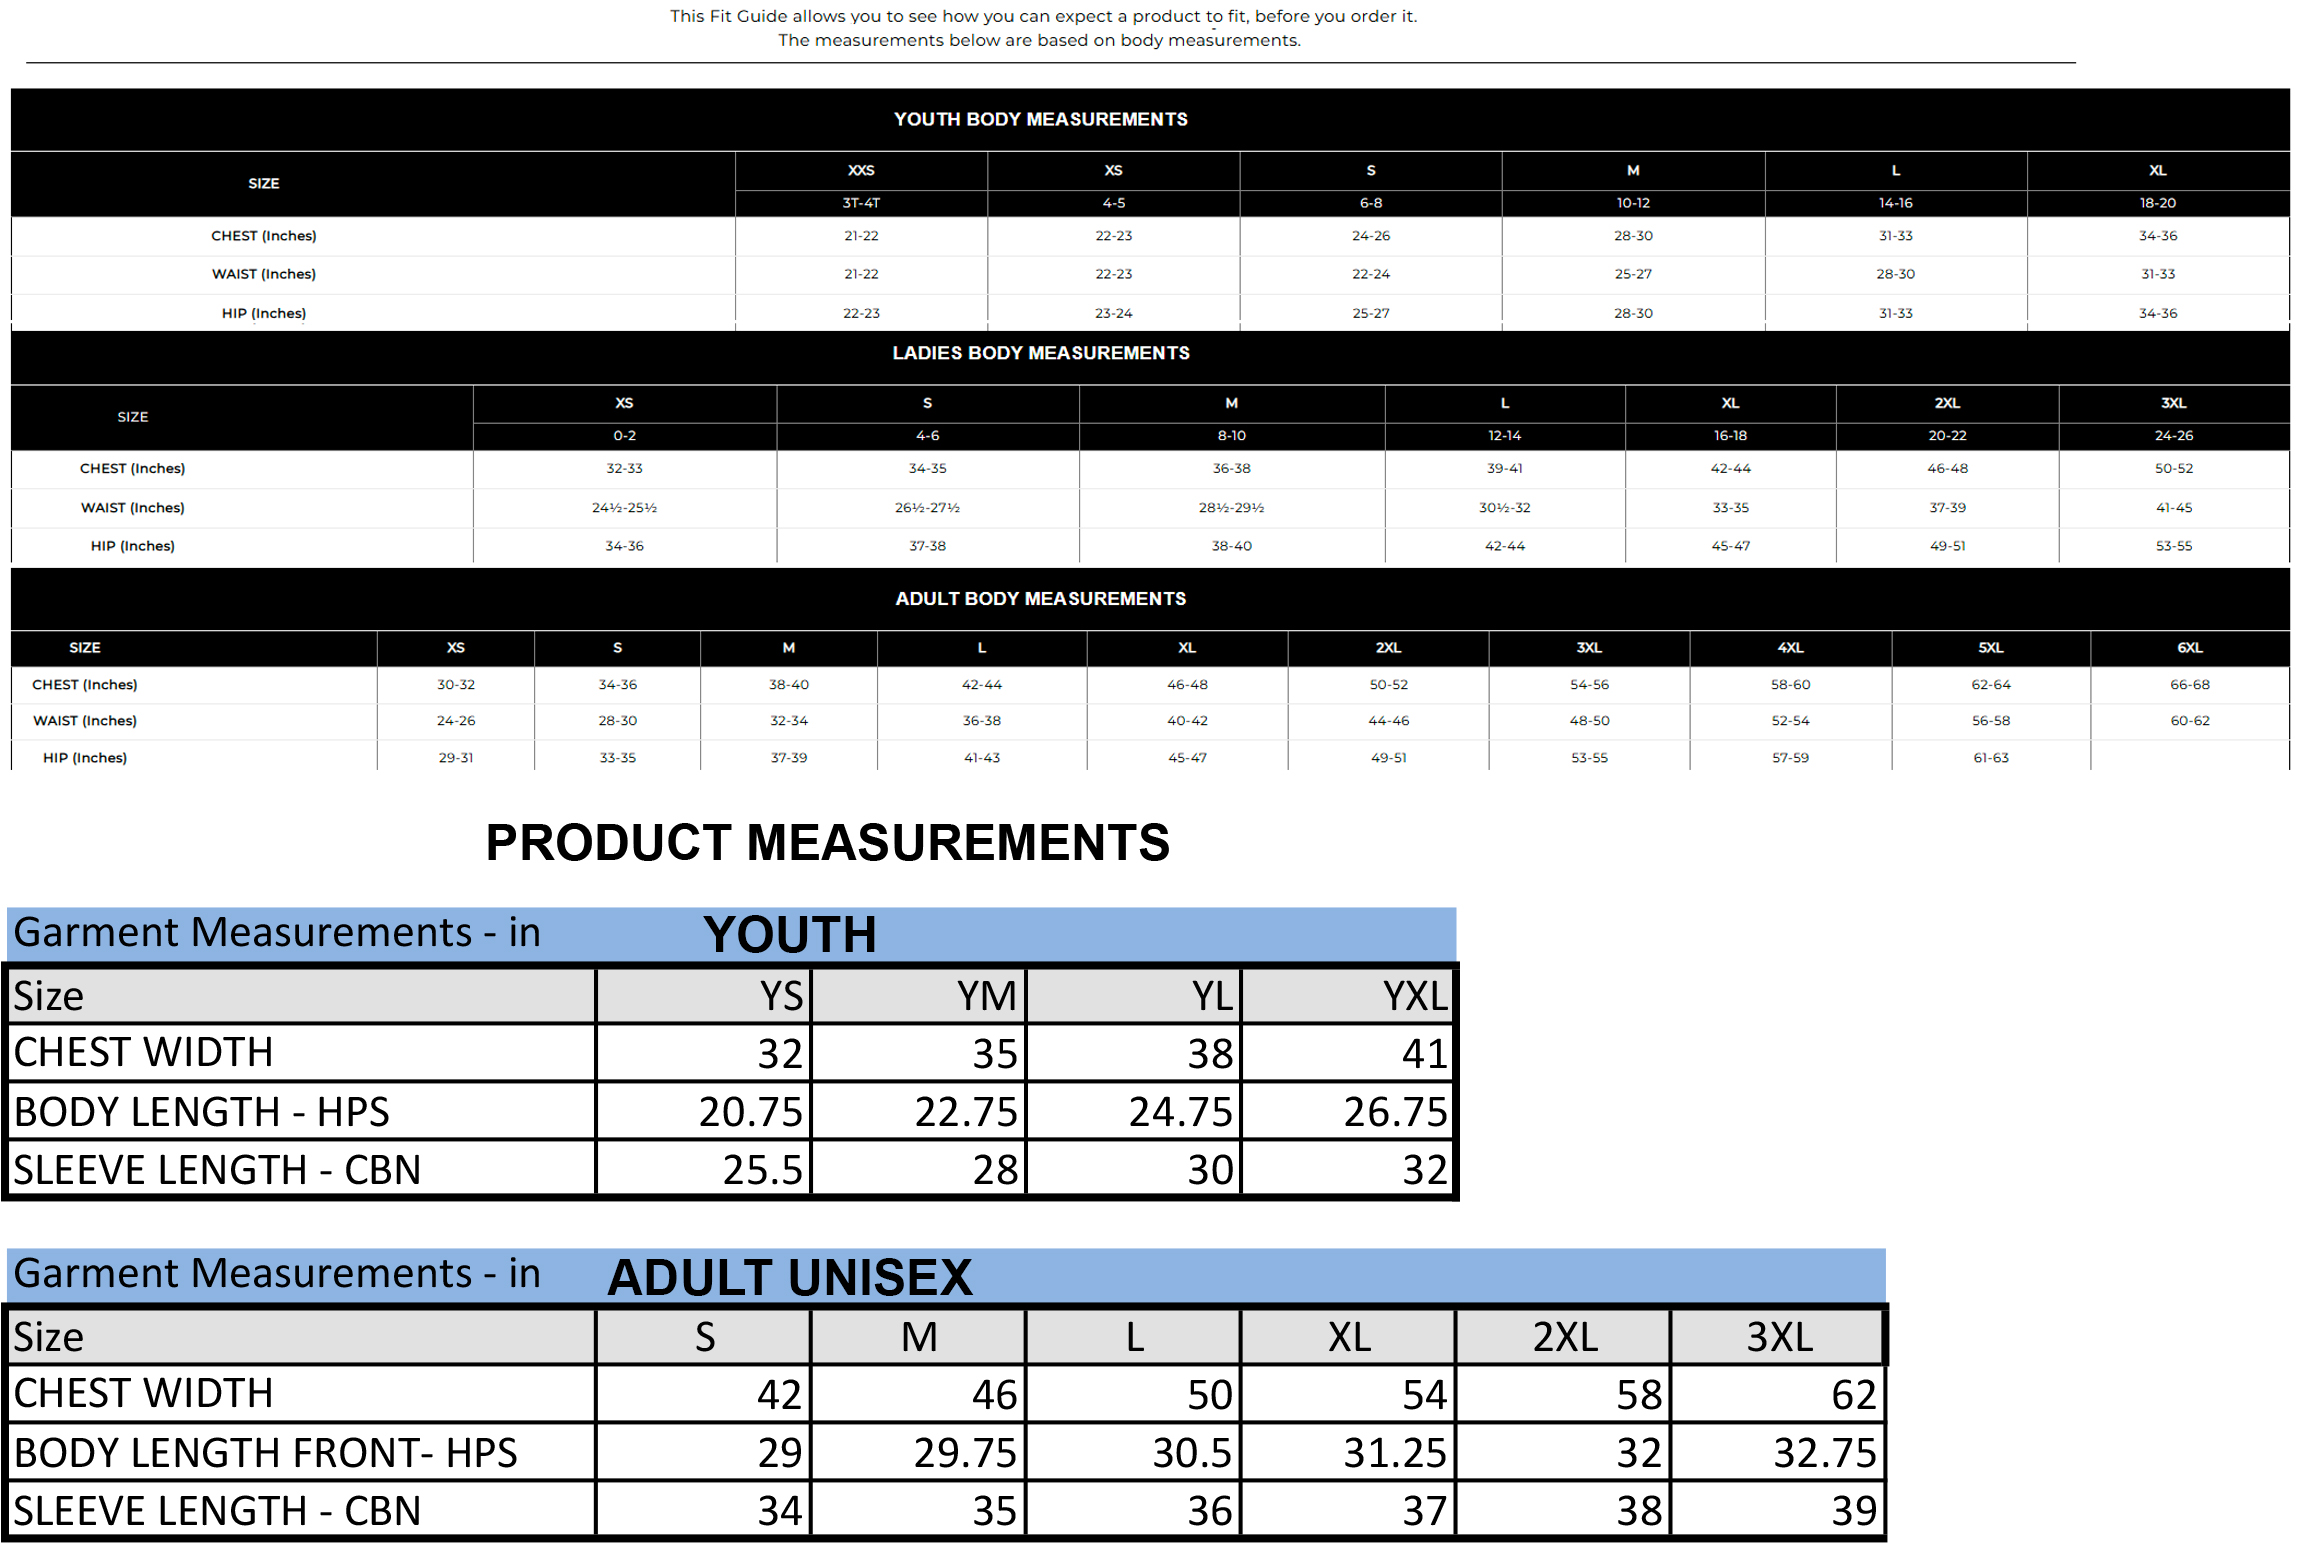Click ladies chest value '32-33' for XS

tap(624, 468)
